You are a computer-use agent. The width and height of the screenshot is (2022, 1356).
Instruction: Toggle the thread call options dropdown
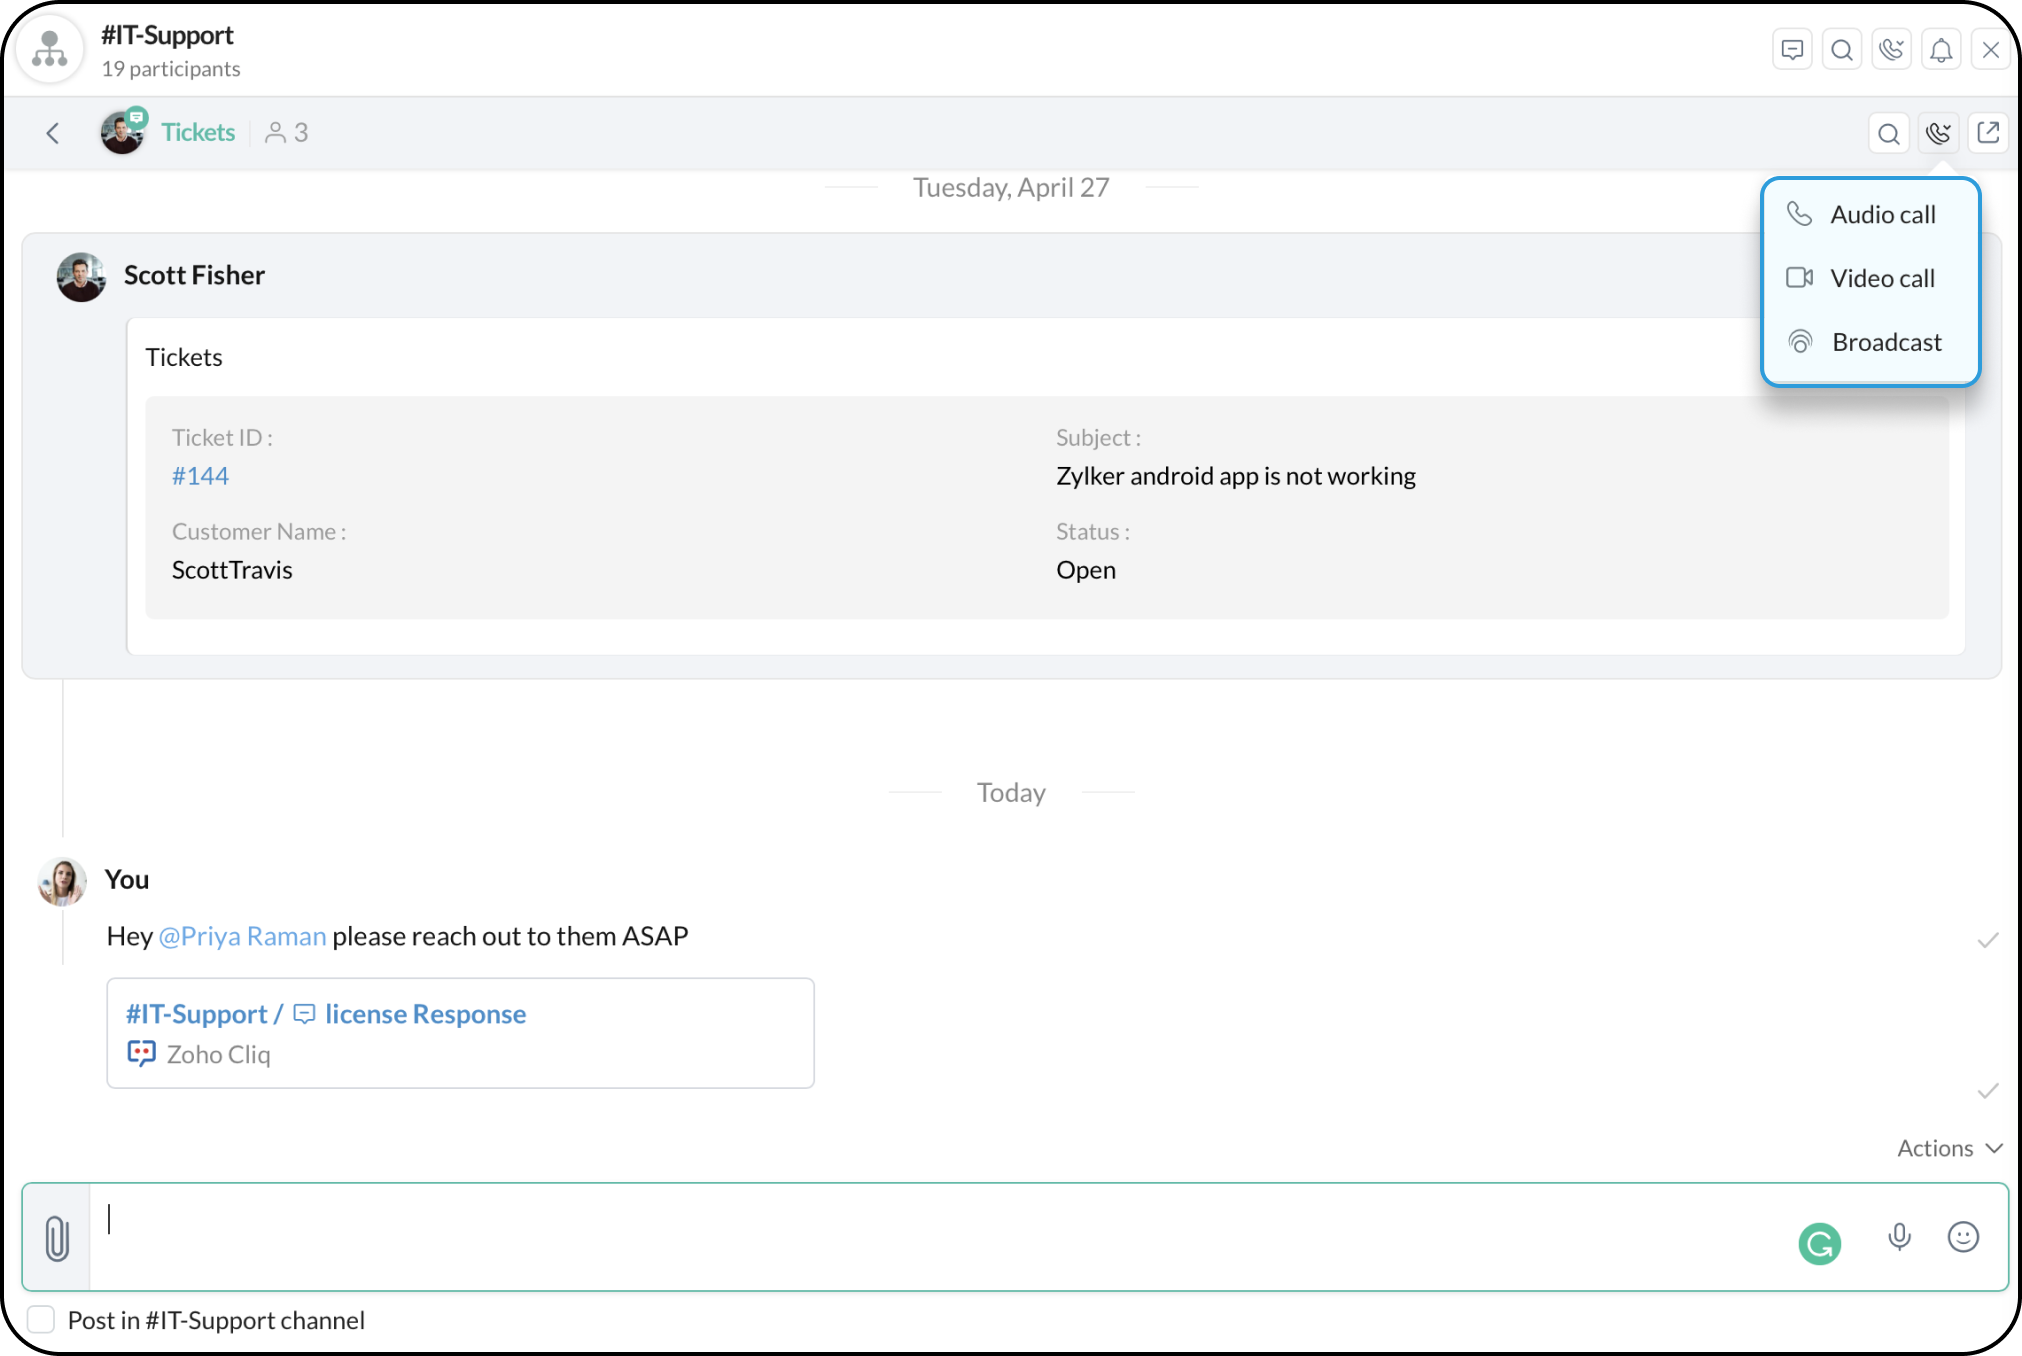click(x=1938, y=133)
